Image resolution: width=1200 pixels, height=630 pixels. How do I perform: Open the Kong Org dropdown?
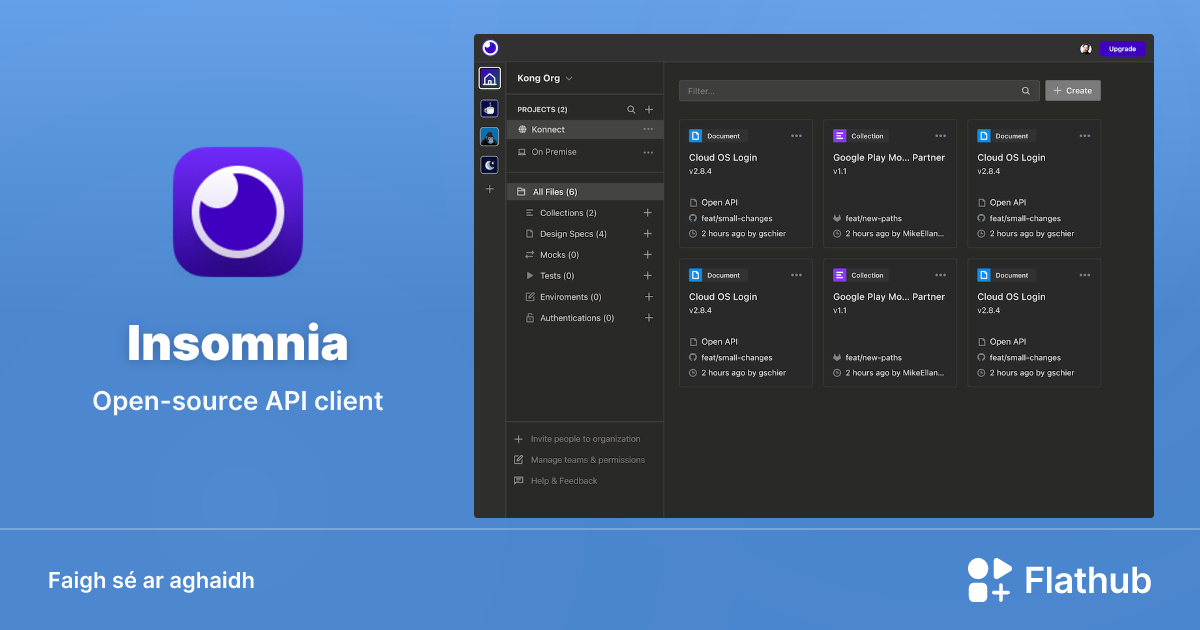tap(543, 78)
